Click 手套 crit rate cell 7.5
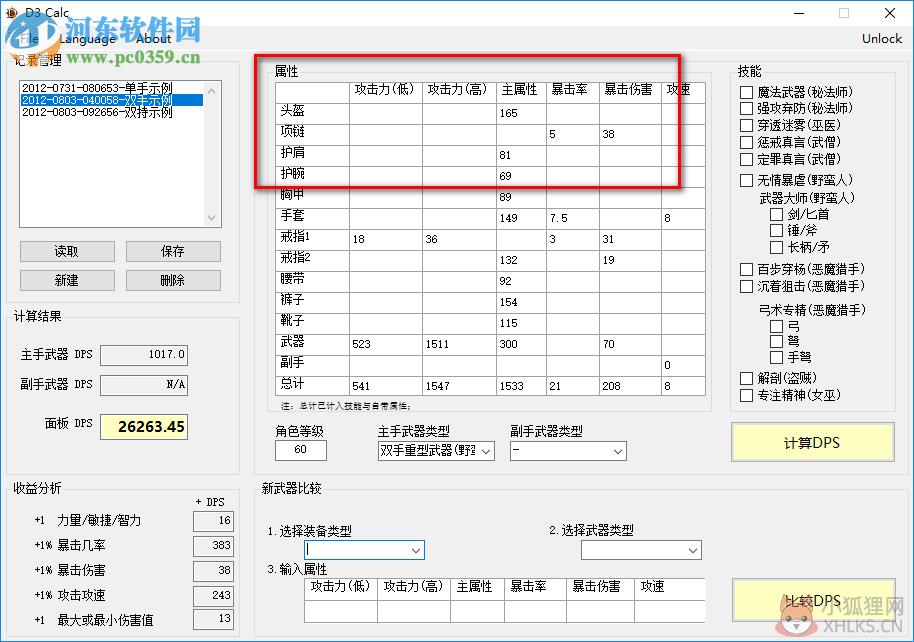Viewport: 914px width, 642px height. [572, 218]
